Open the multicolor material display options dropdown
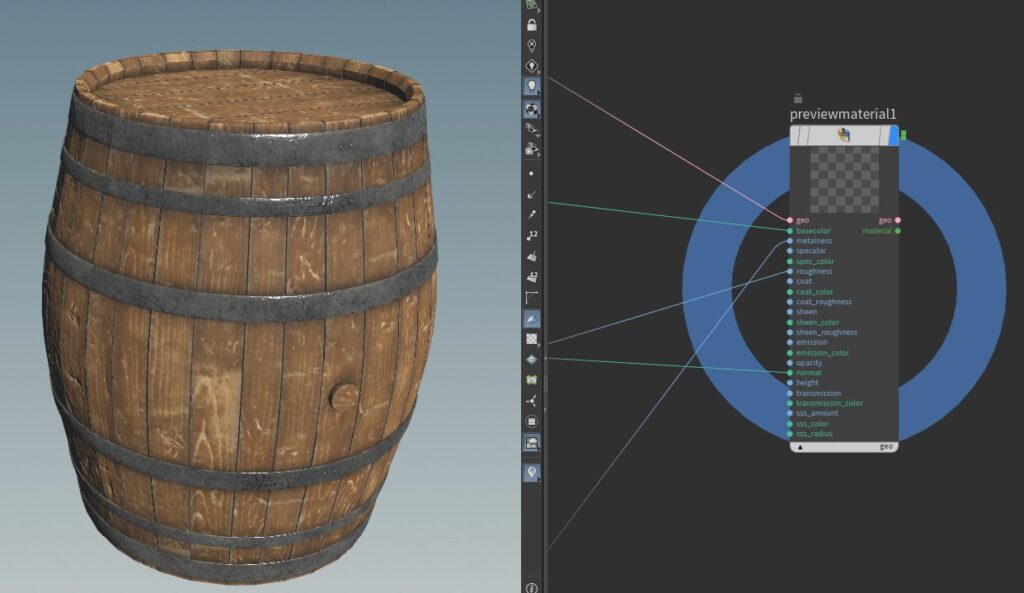 click(532, 109)
